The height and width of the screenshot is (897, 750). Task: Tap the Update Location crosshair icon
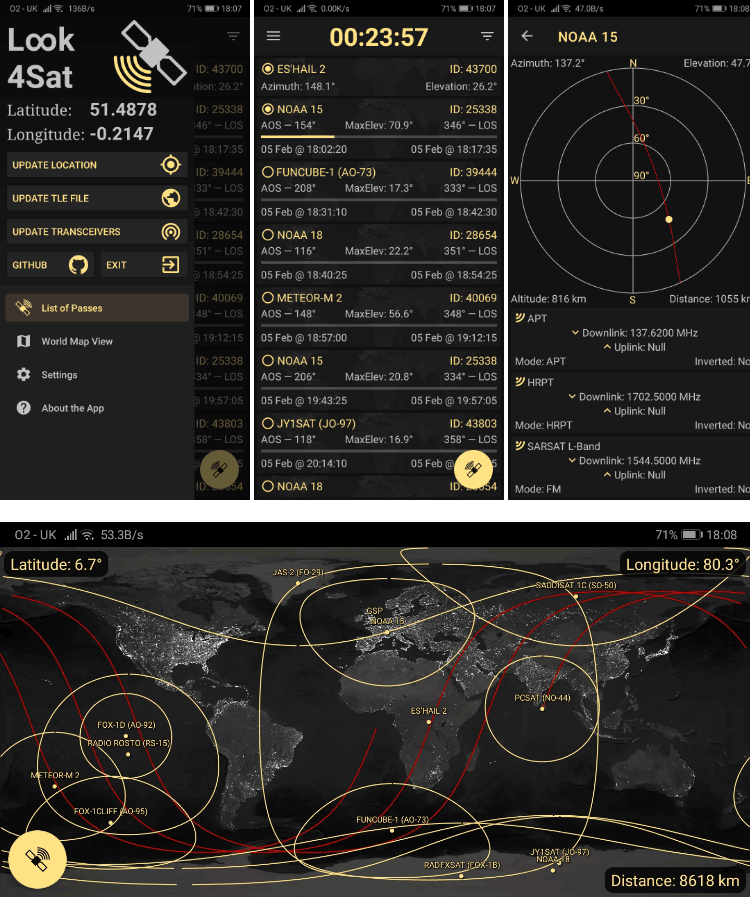[170, 165]
